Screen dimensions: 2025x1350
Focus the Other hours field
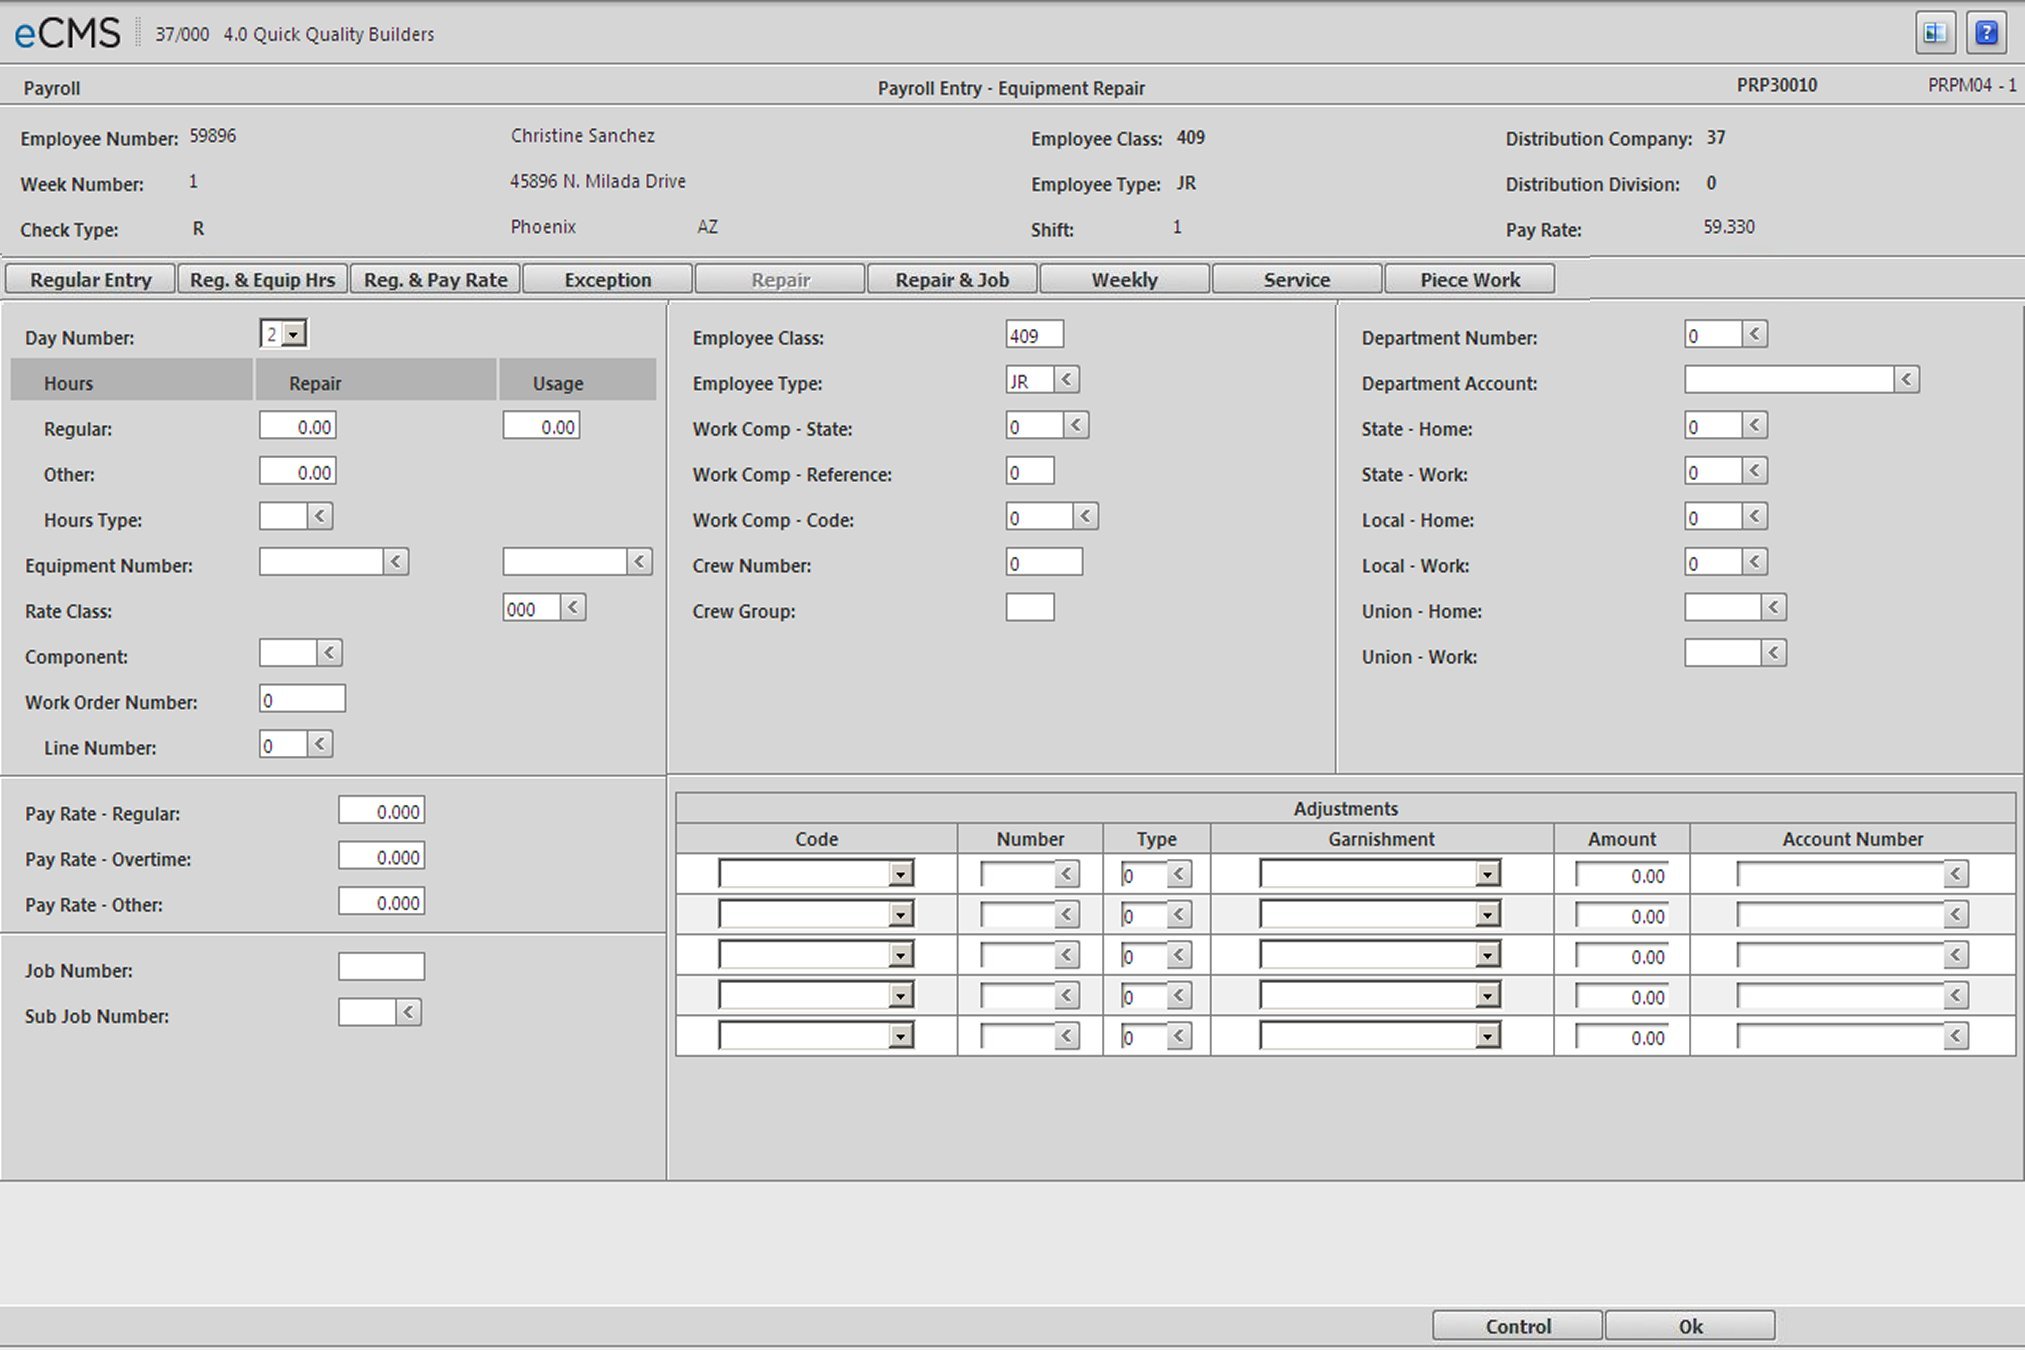pos(298,471)
